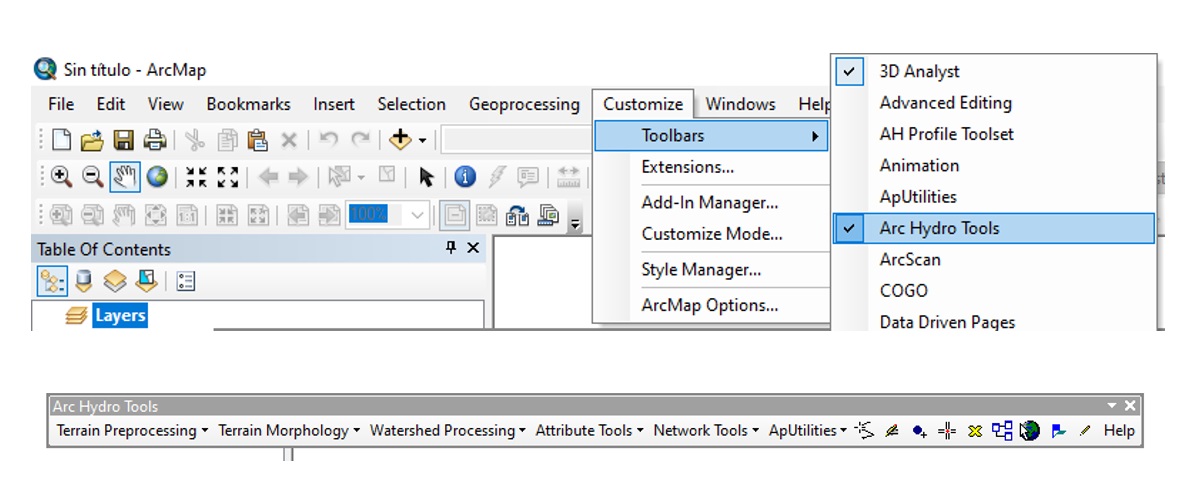
Task: Open the Terrain Preprocessing dropdown
Action: click(132, 431)
